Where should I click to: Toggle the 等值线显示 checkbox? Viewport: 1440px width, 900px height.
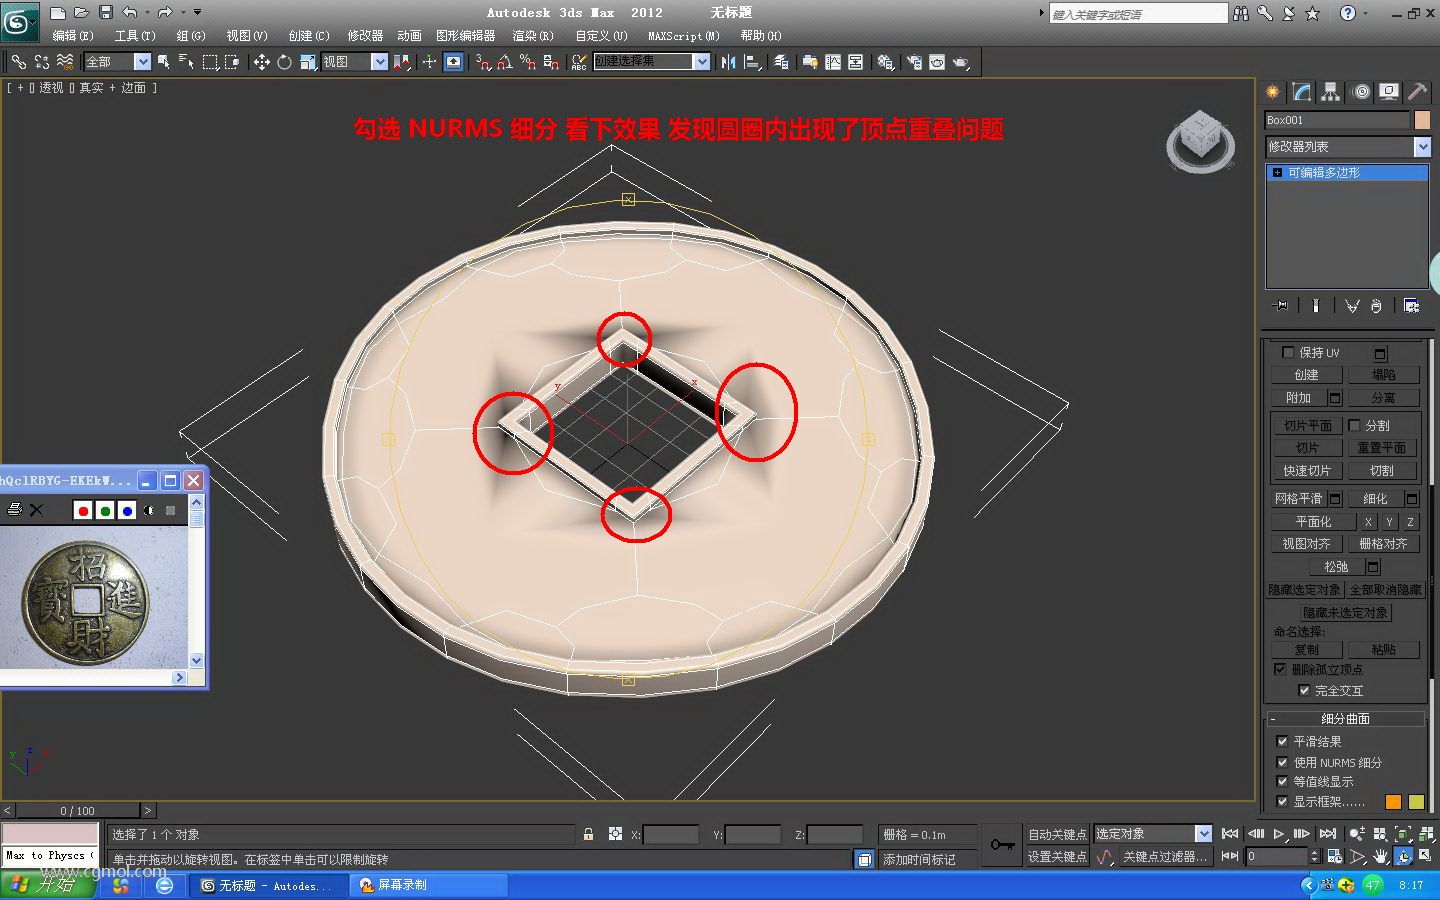(x=1282, y=781)
